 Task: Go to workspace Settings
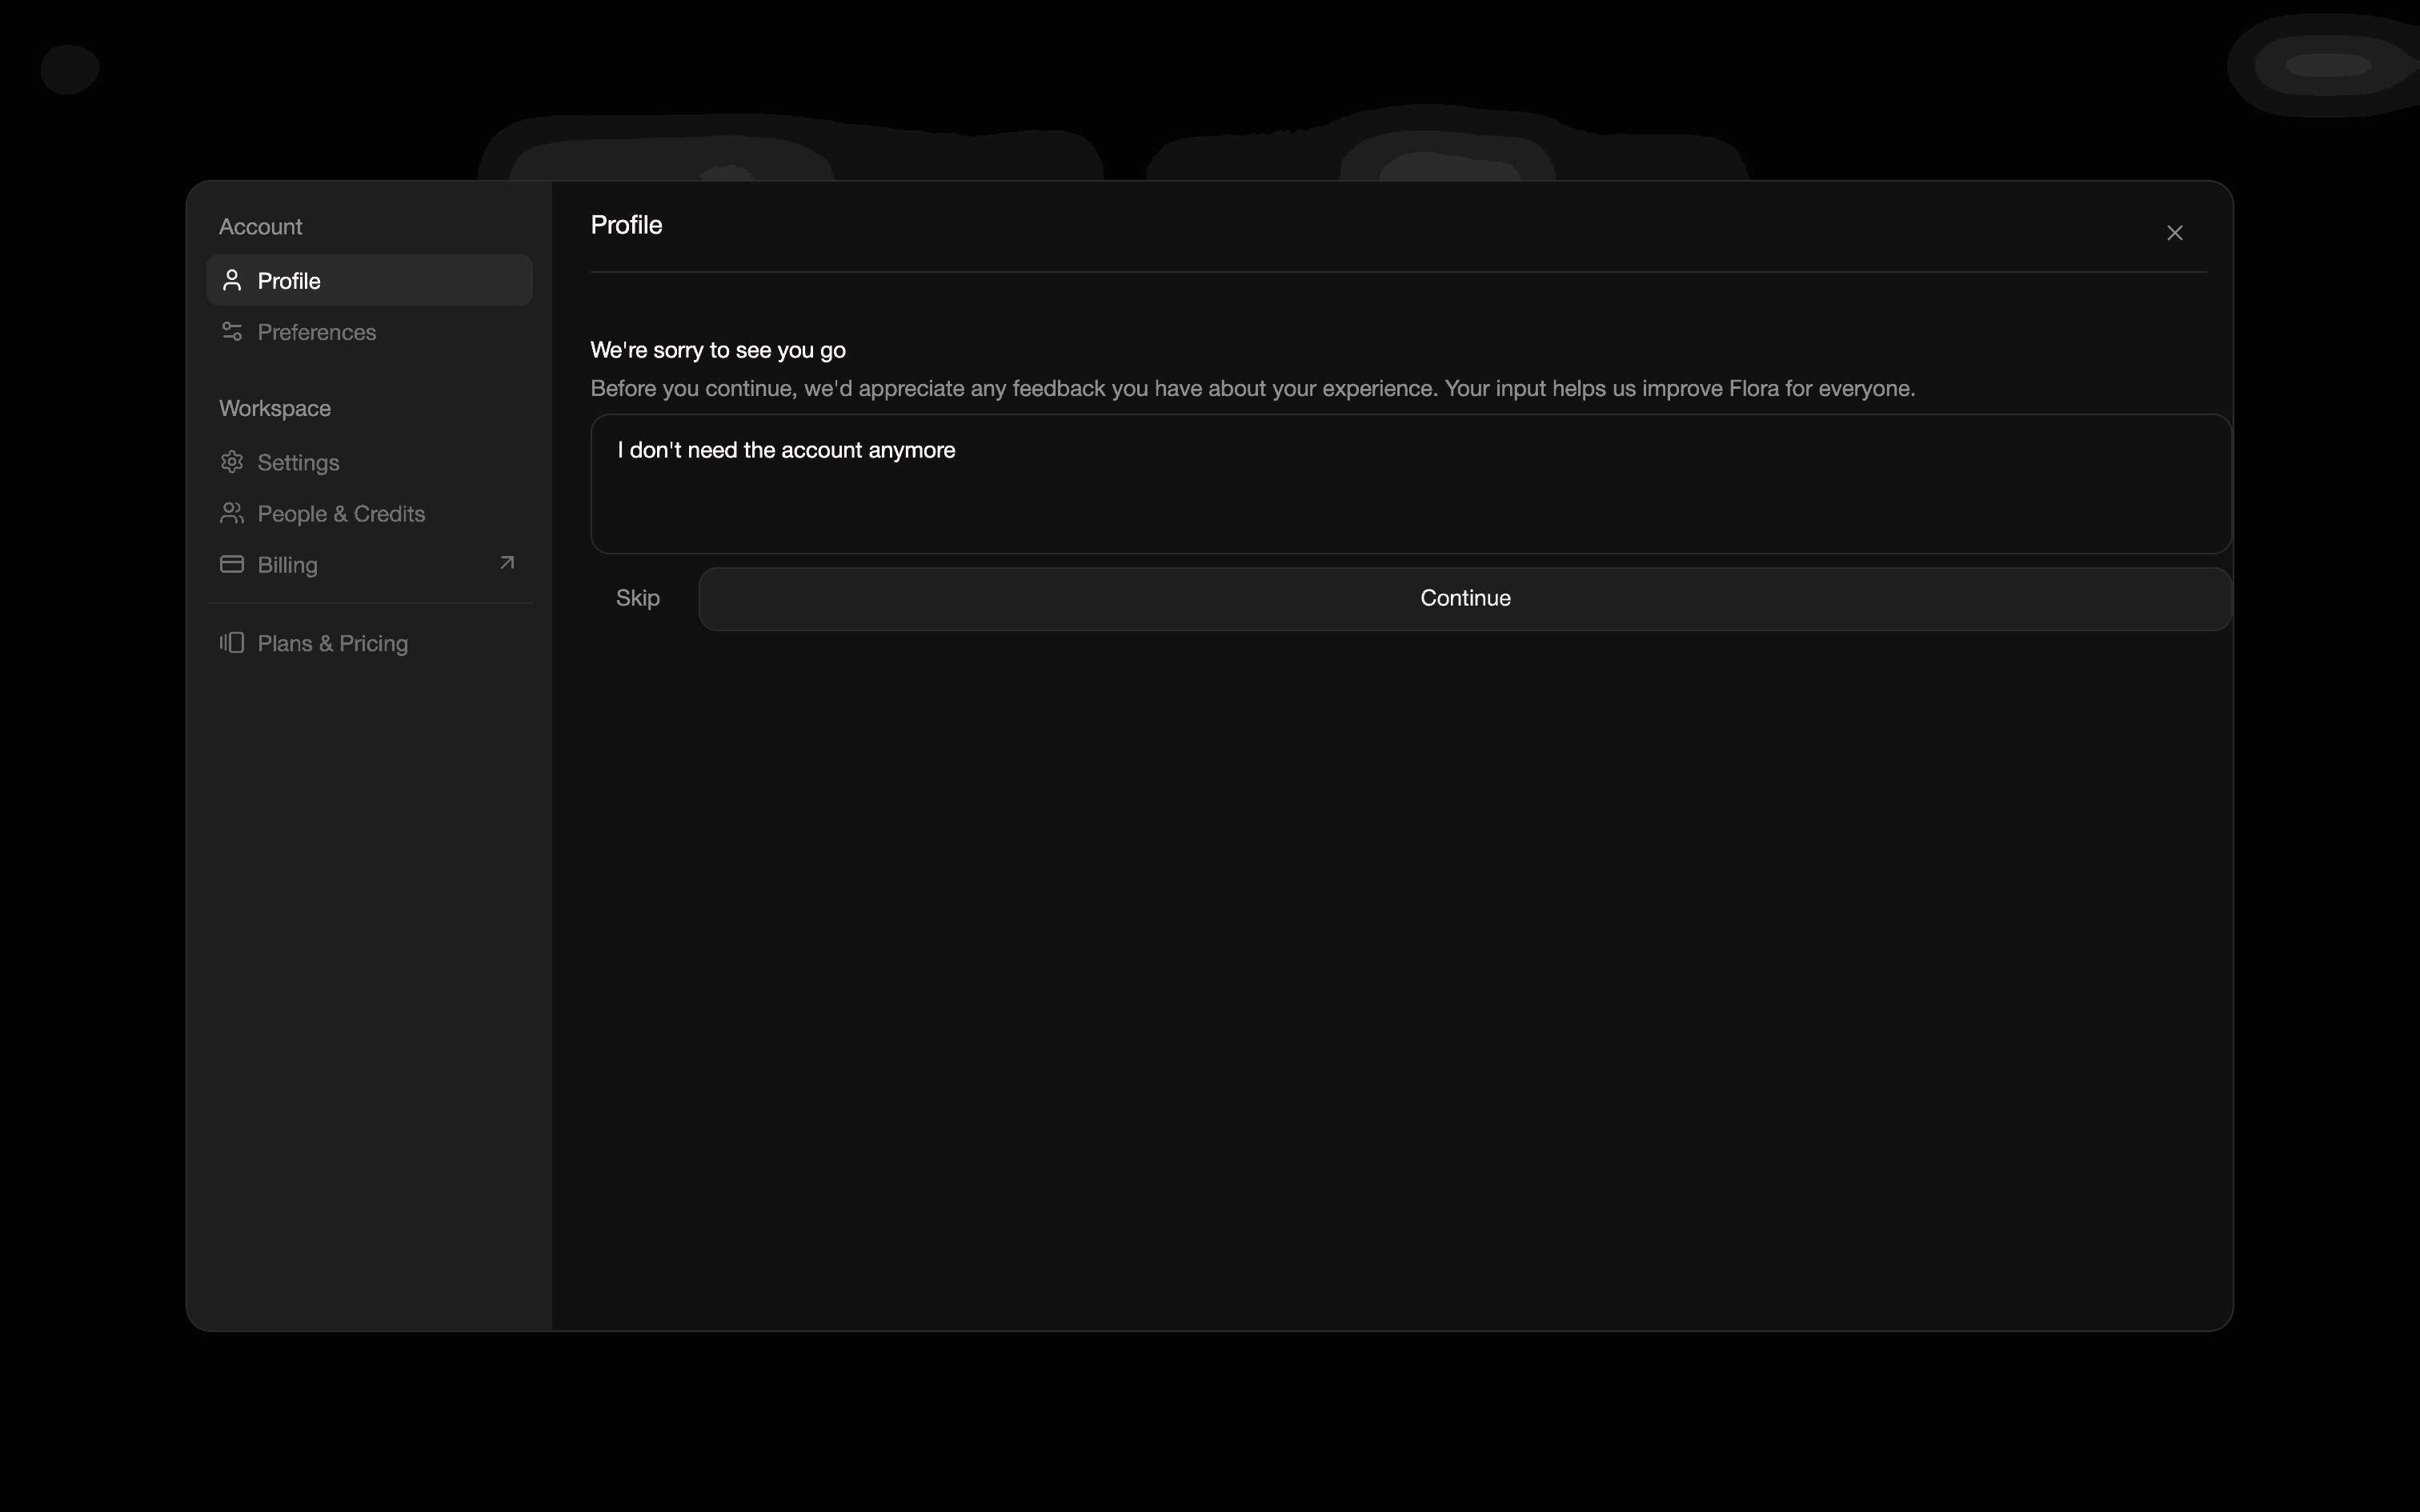[x=298, y=463]
